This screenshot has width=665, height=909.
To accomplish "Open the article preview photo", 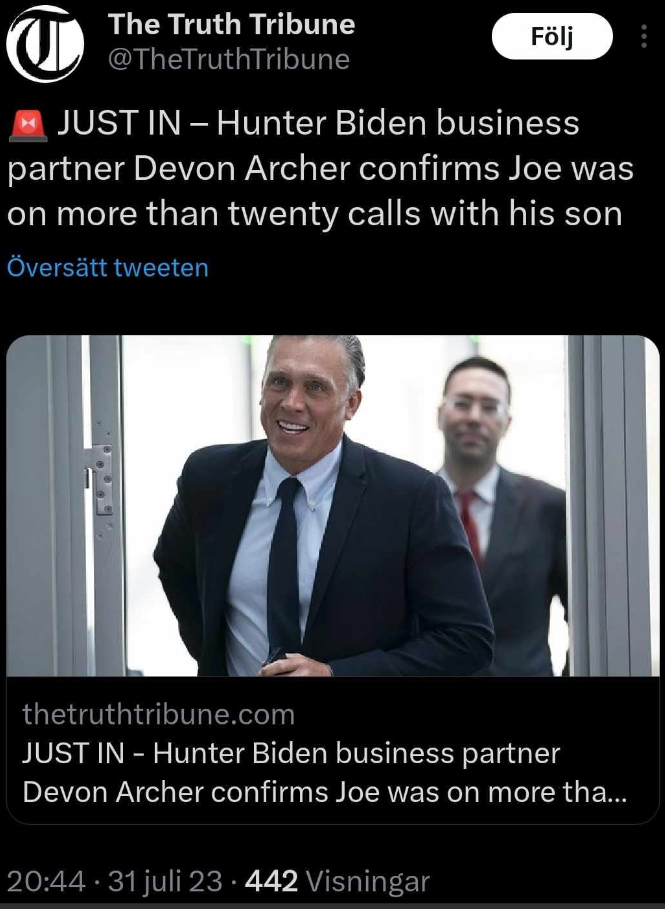I will (x=332, y=505).
